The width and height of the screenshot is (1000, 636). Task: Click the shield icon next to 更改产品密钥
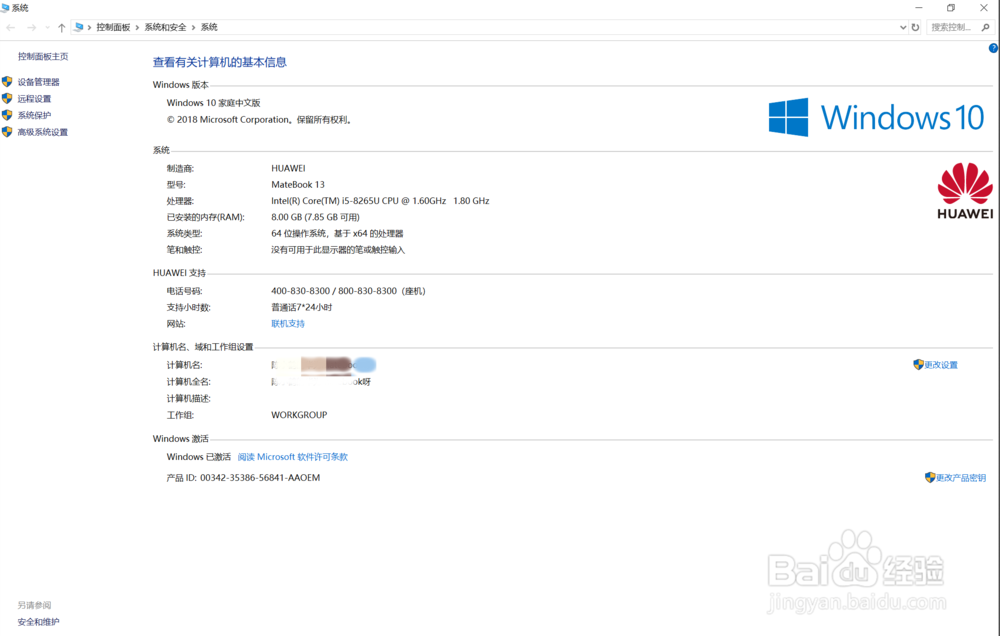pyautogui.click(x=930, y=477)
